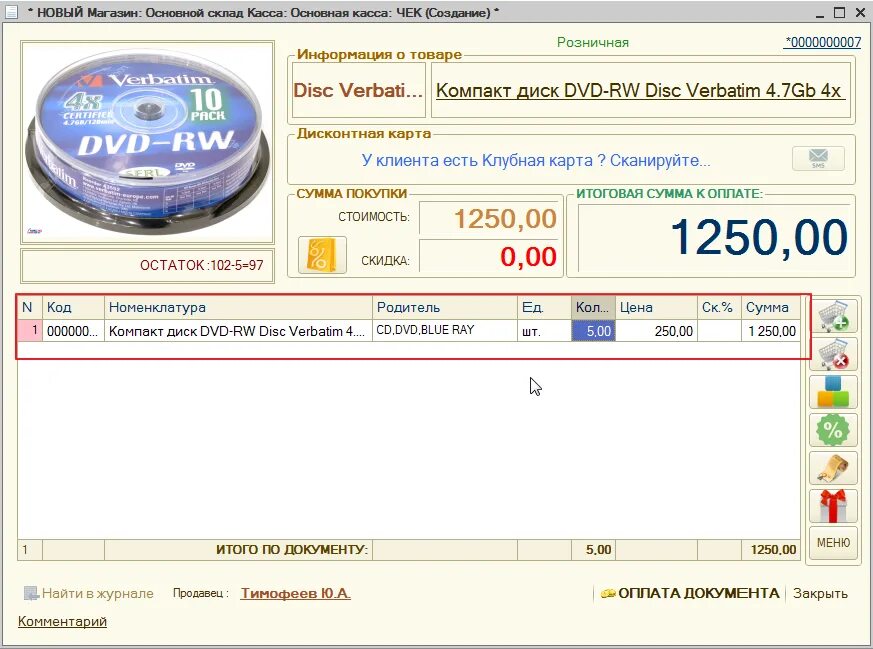873x649 pixels.
Task: Open the colored blocks assortment icon
Action: point(833,392)
